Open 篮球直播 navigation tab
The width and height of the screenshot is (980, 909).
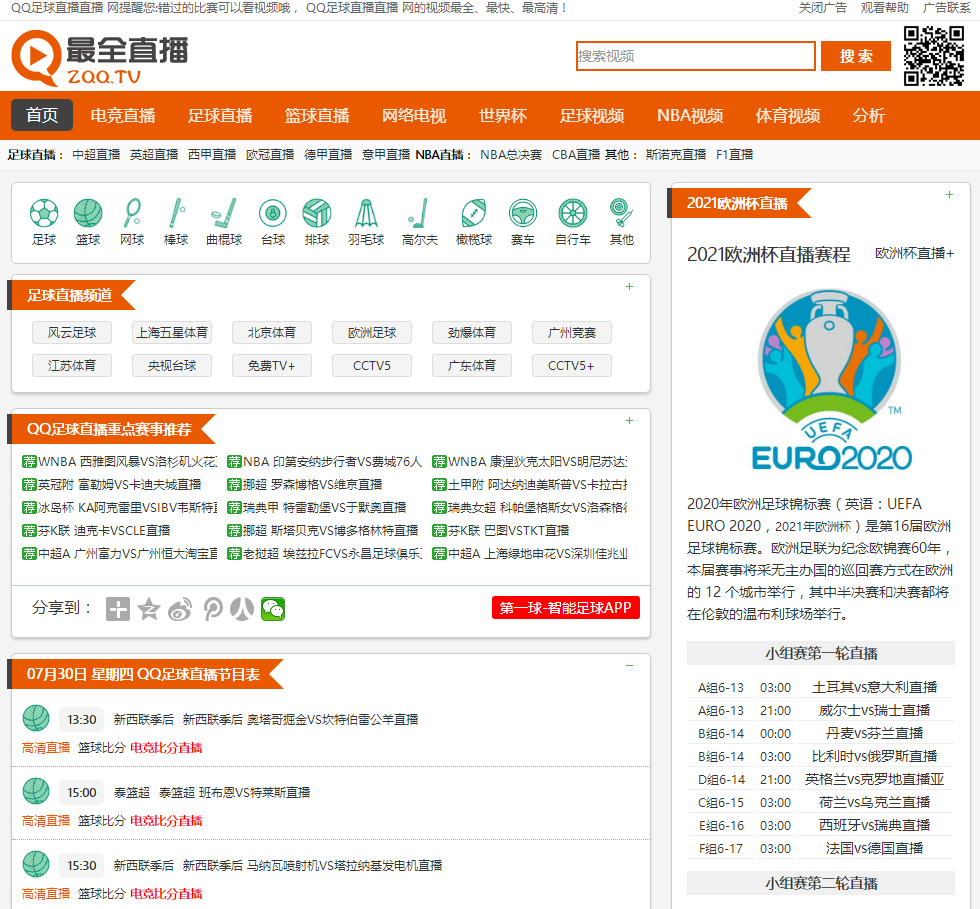(317, 115)
